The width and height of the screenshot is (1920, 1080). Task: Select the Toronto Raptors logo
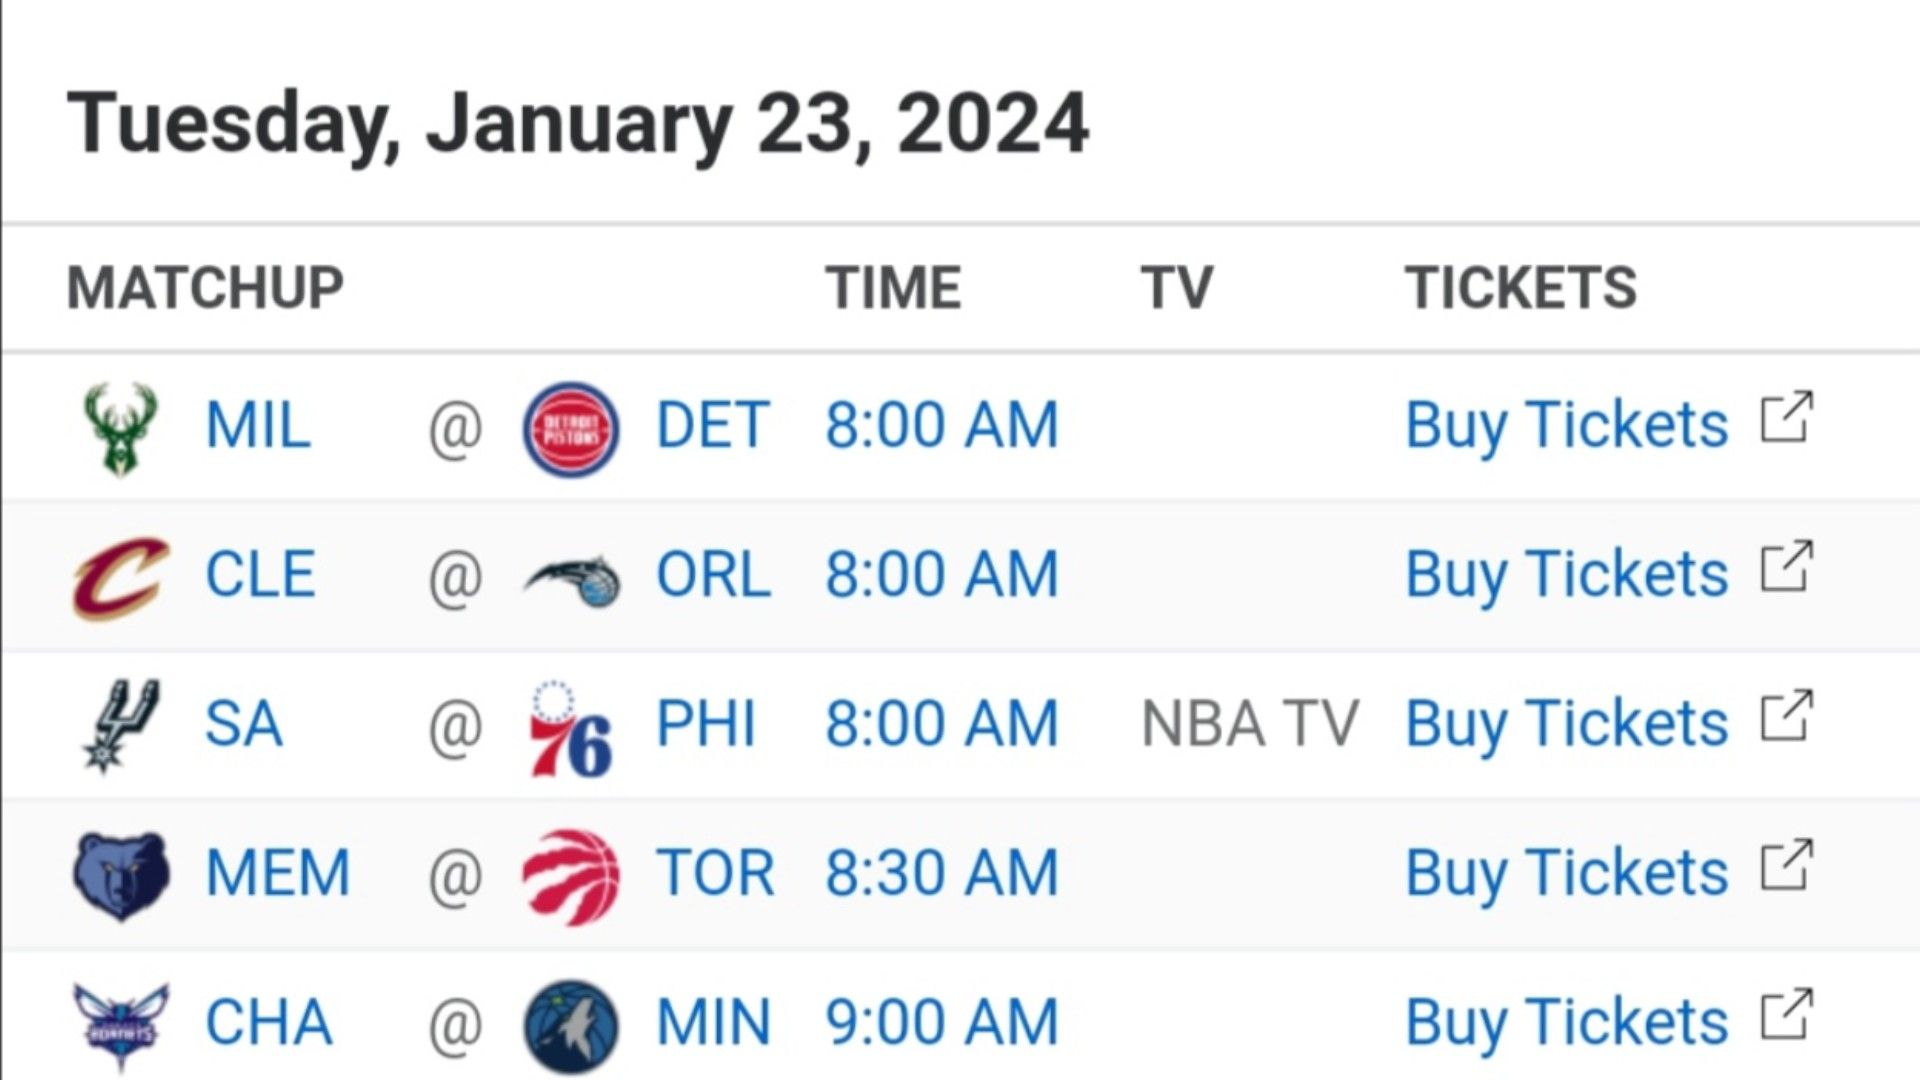coord(571,876)
